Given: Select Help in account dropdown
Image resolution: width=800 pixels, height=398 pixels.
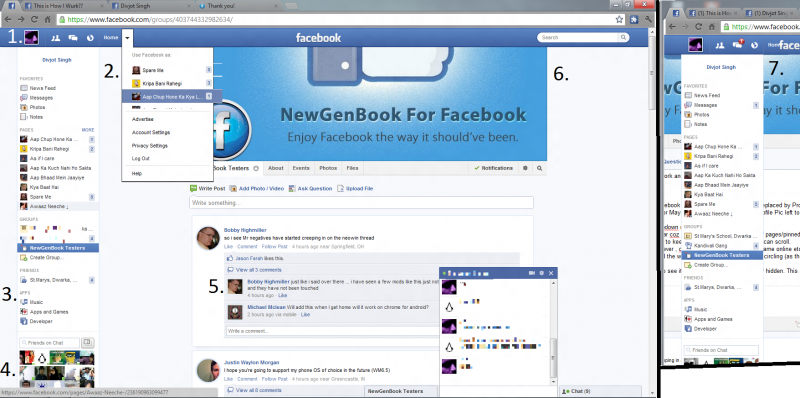Looking at the screenshot, I should pos(137,173).
